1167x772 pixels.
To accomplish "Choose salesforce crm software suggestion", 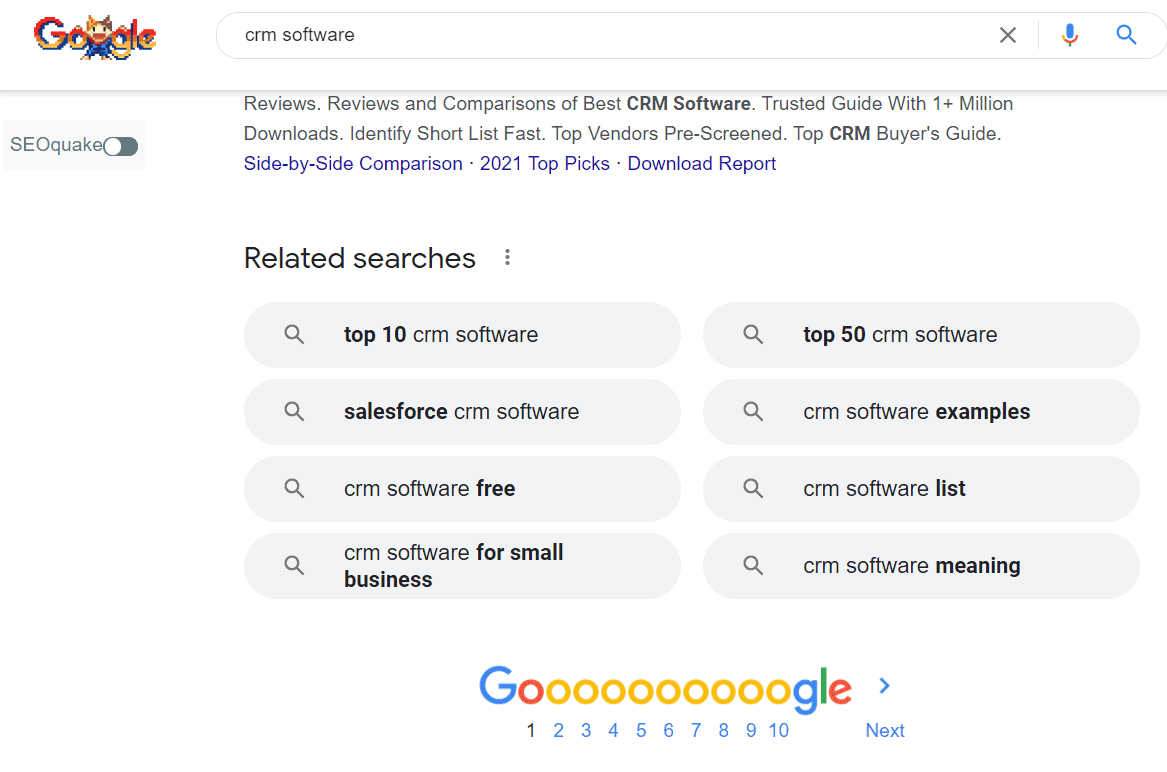I will coord(462,412).
